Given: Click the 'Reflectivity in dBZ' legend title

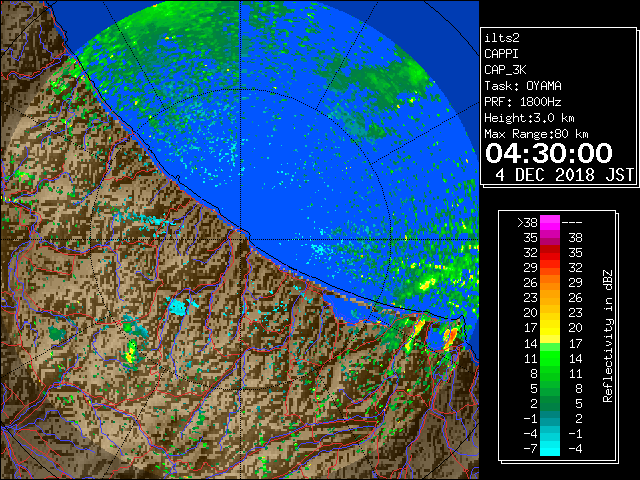Looking at the screenshot, I should coord(607,336).
